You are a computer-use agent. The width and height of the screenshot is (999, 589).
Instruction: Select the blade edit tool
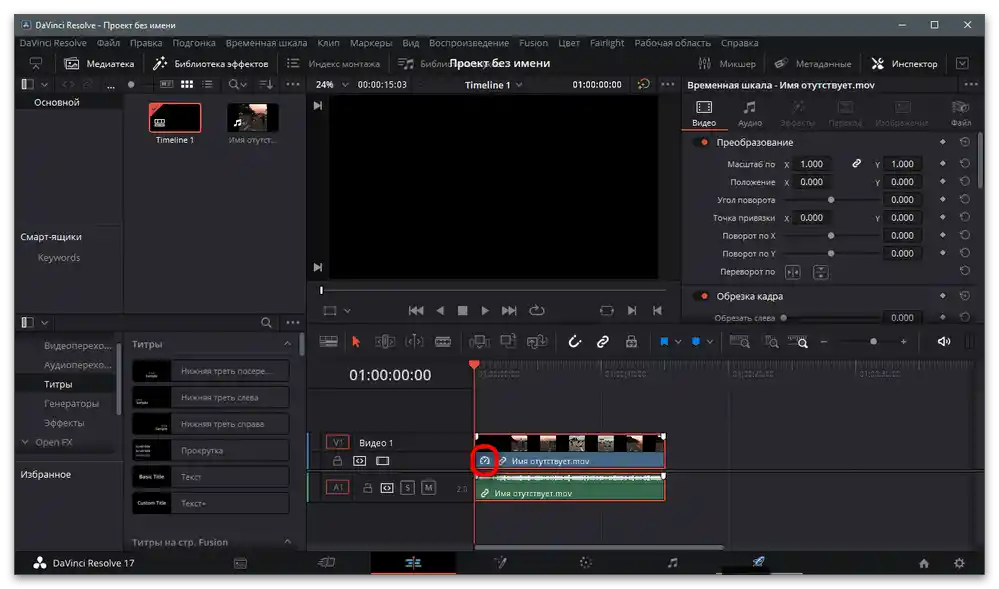click(x=443, y=342)
